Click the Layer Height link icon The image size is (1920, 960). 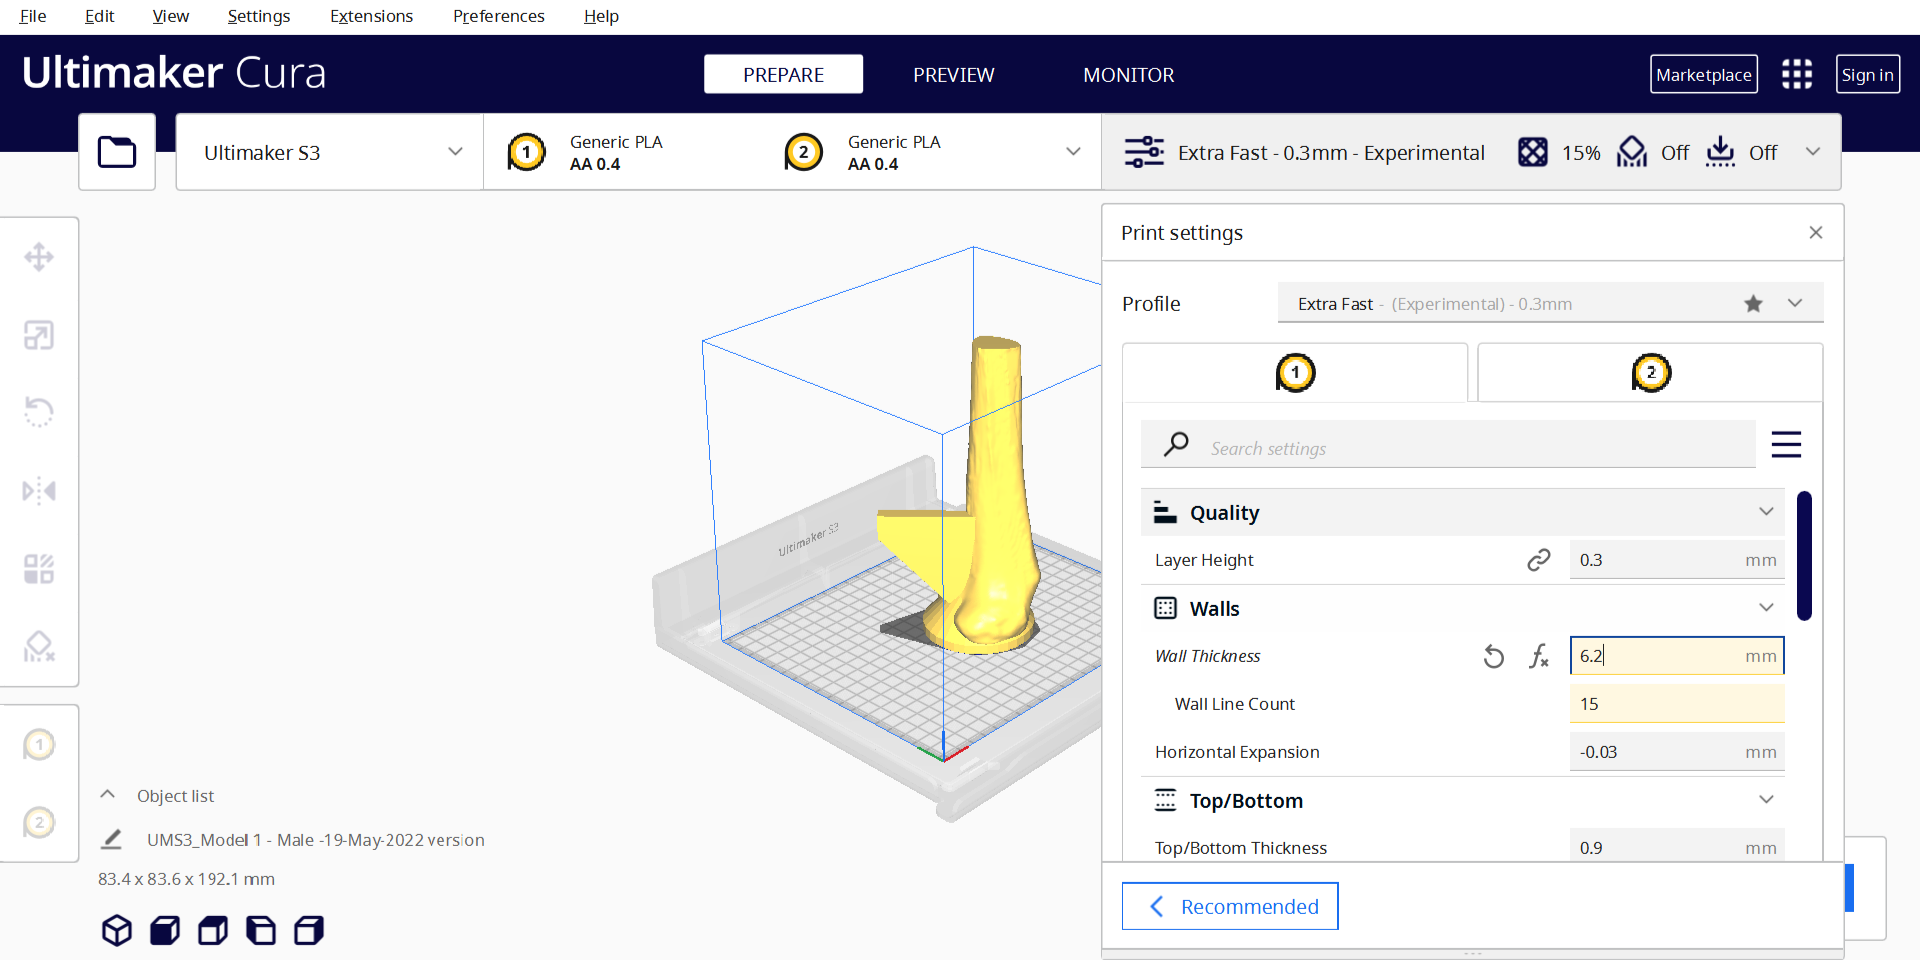point(1538,560)
